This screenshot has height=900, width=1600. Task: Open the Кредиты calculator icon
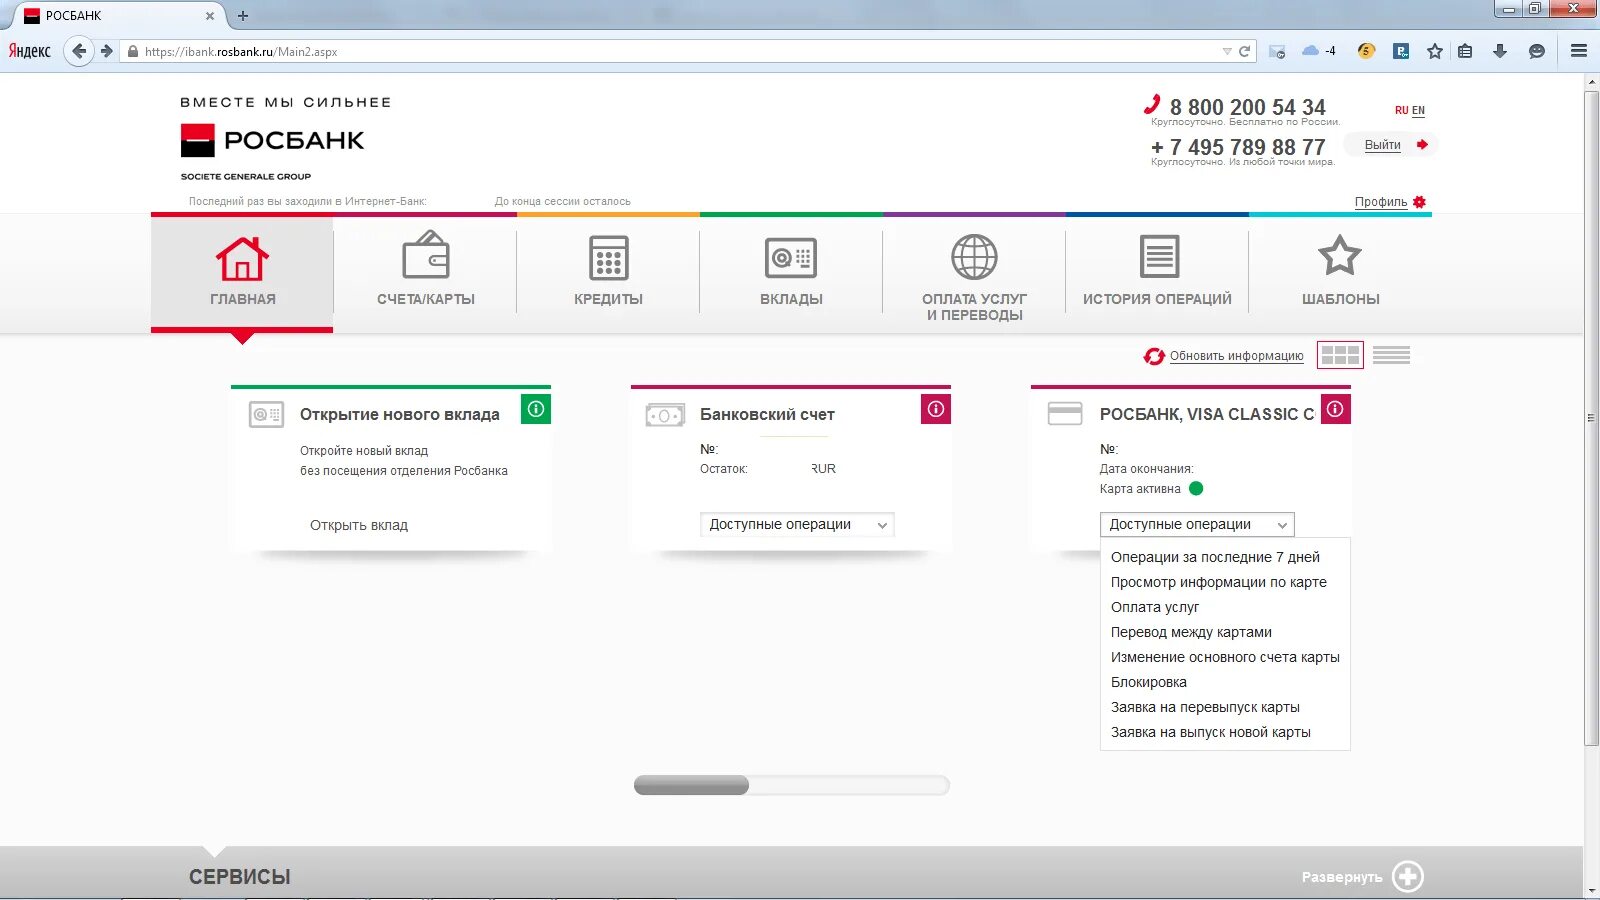[609, 258]
